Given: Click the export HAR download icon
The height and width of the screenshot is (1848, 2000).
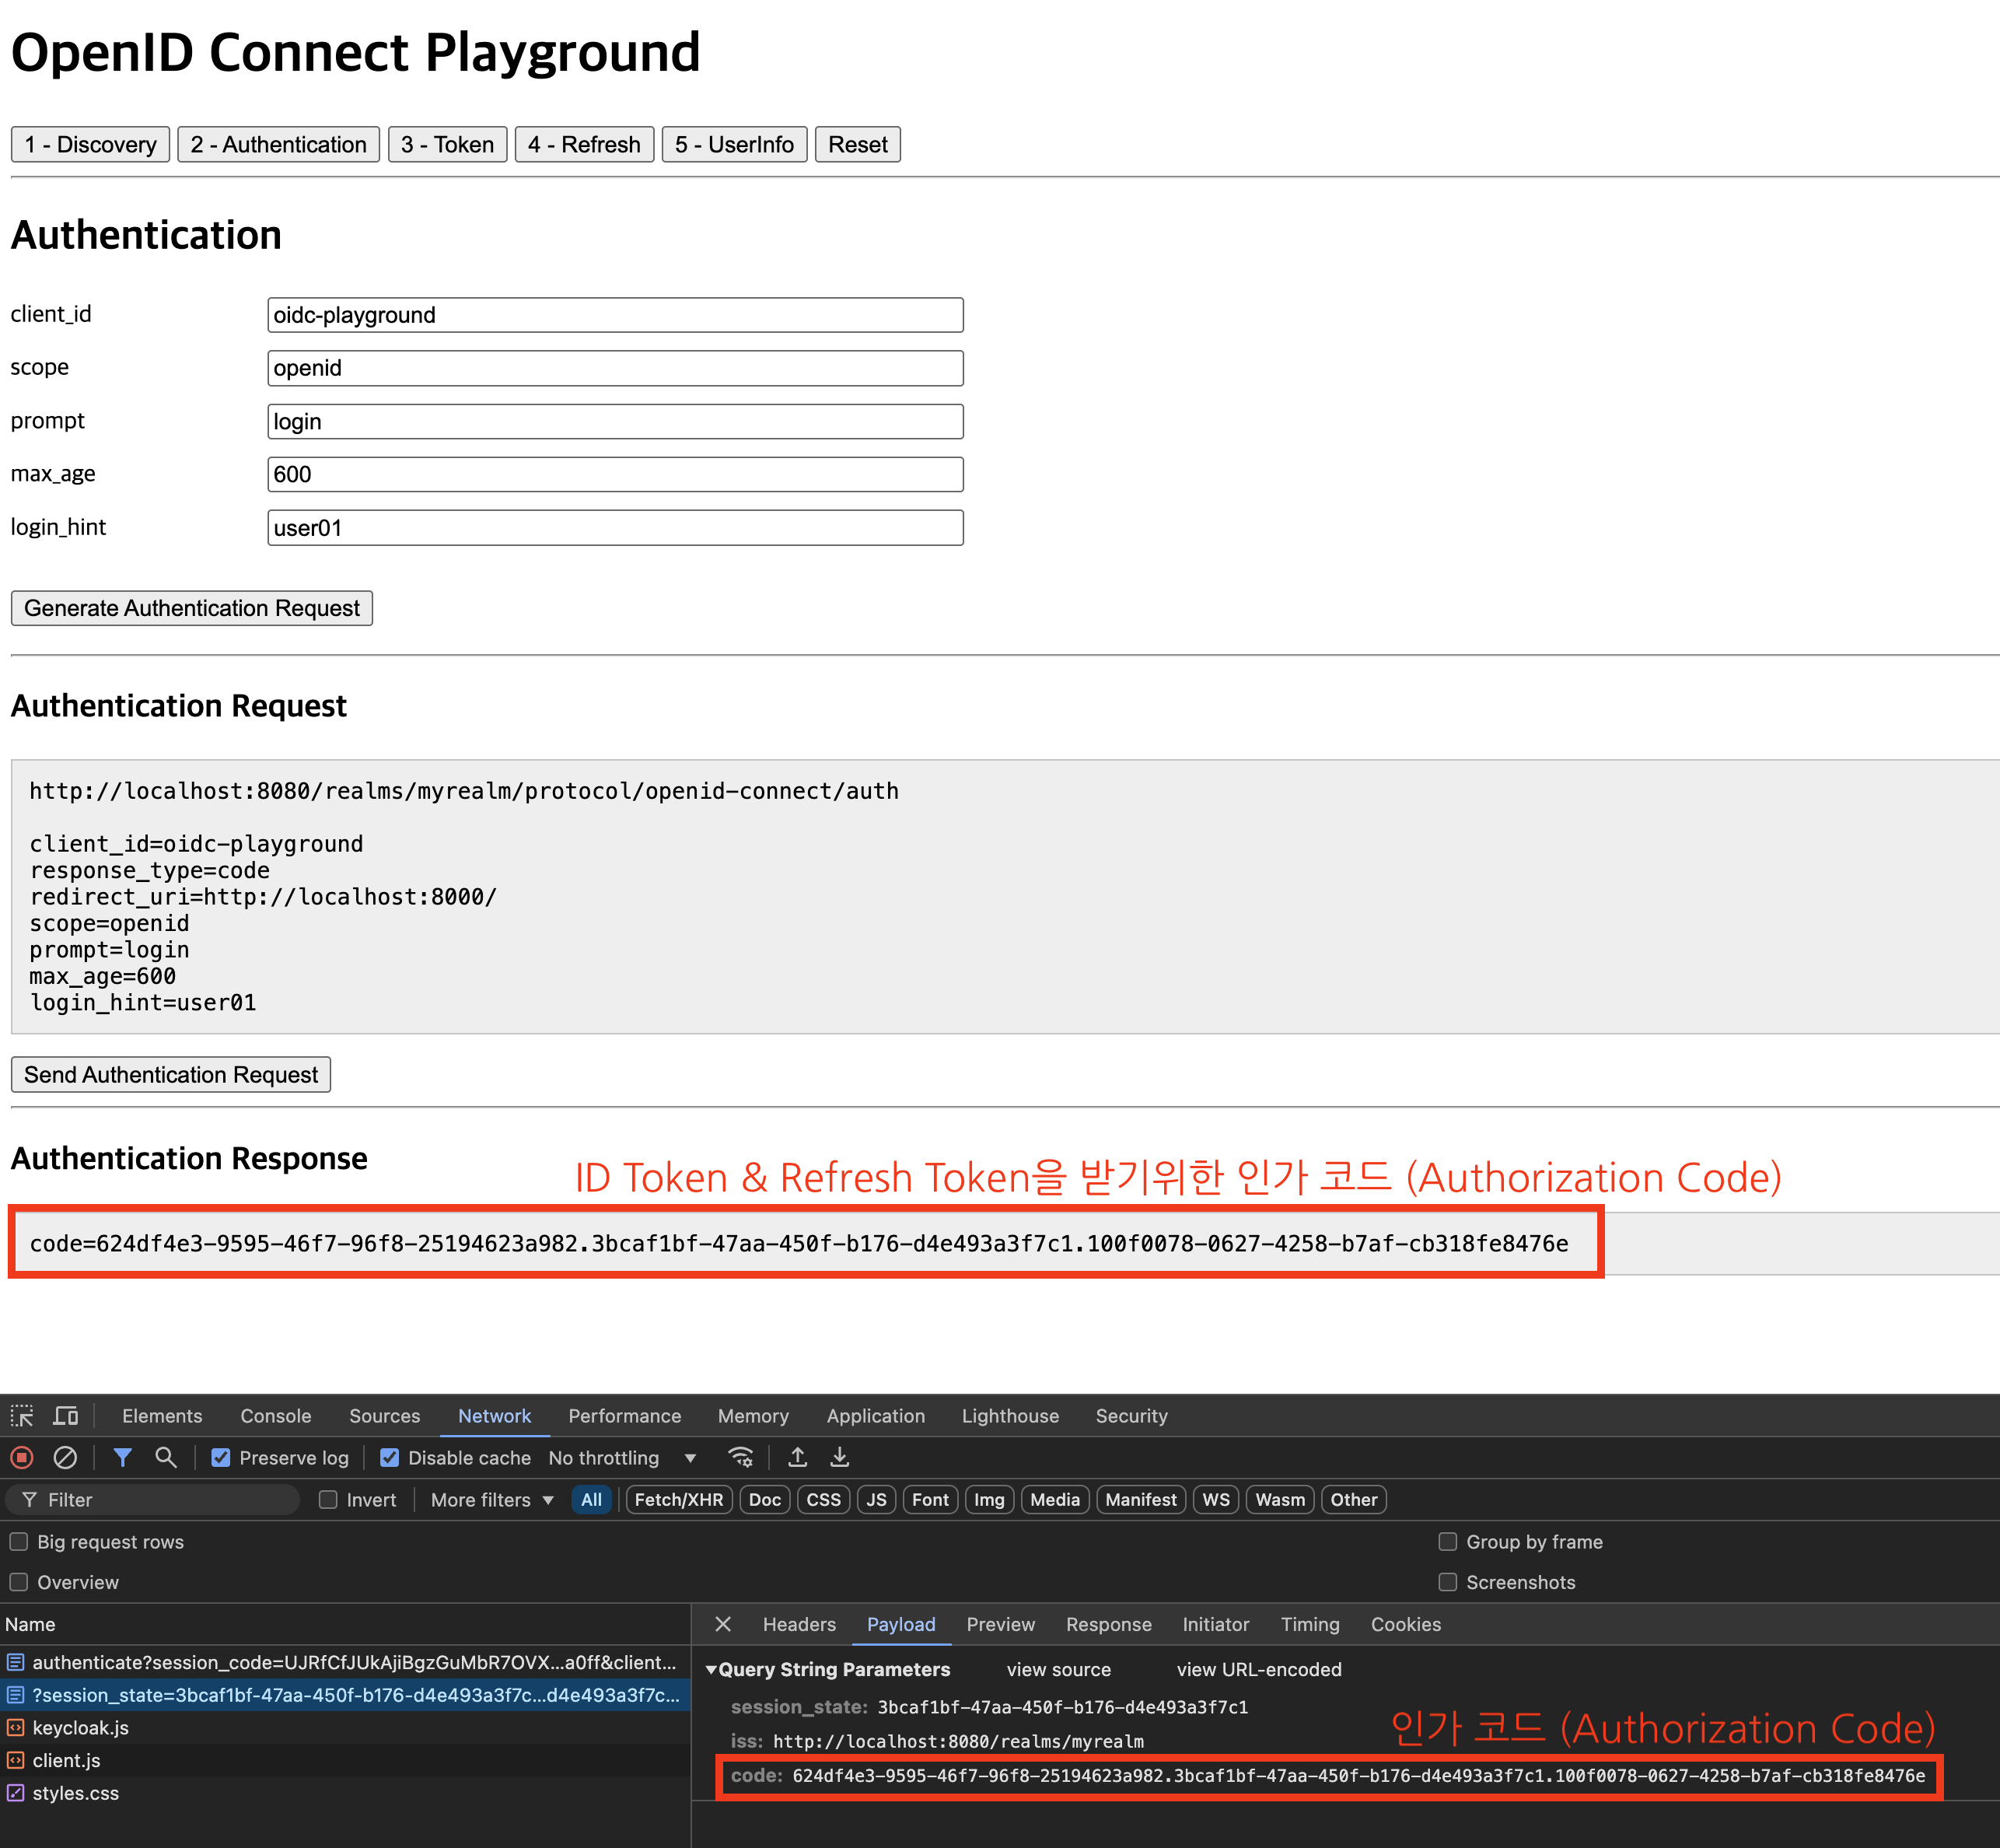Looking at the screenshot, I should point(840,1458).
